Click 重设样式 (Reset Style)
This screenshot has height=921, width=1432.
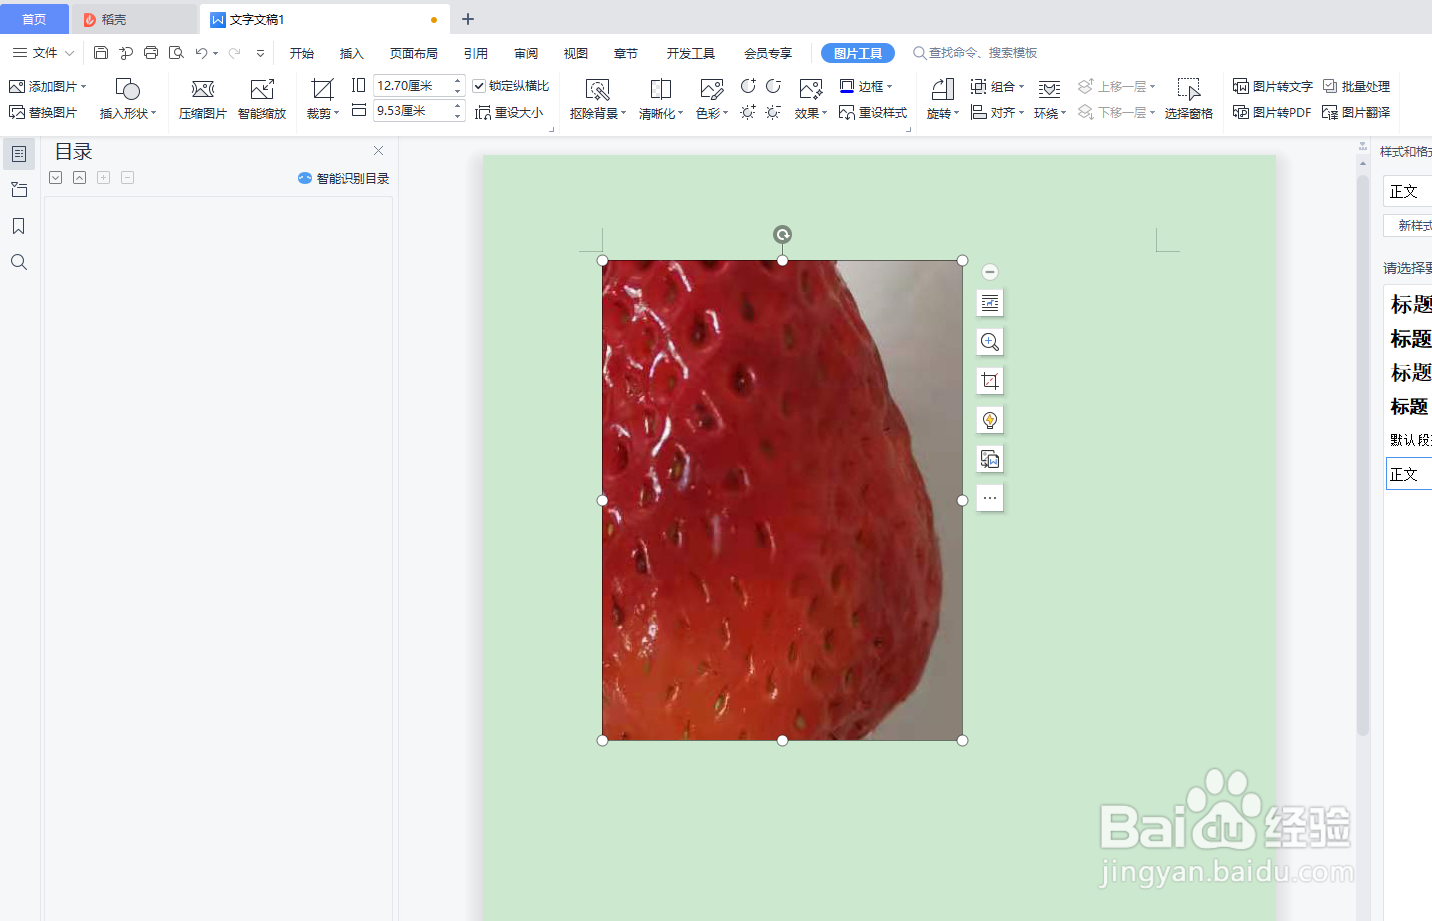pos(873,113)
